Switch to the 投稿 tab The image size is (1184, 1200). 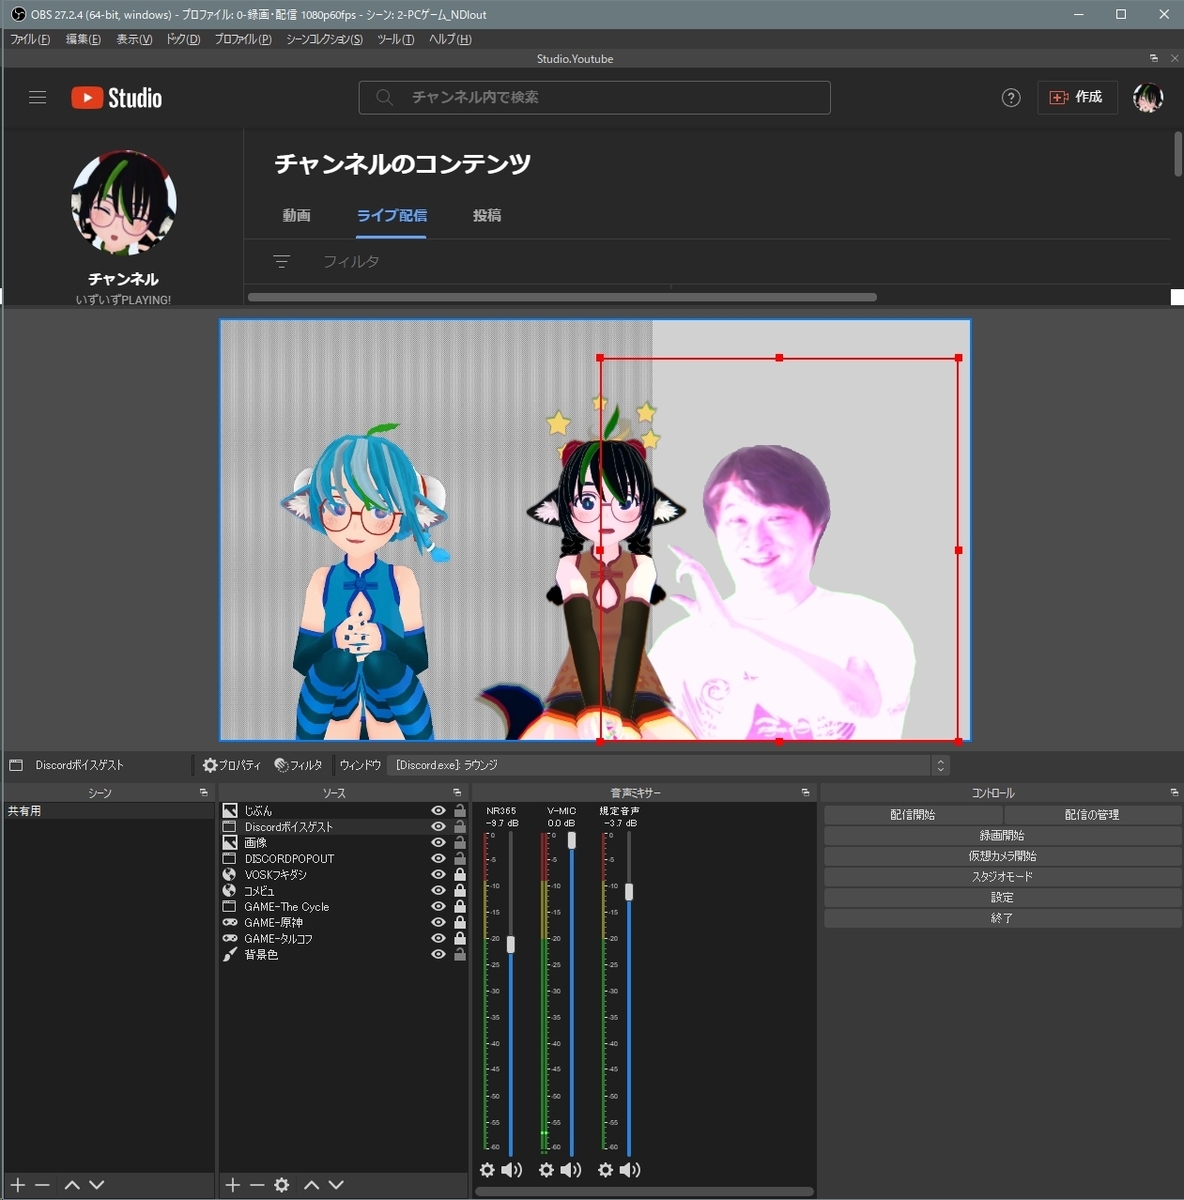pyautogui.click(x=487, y=215)
